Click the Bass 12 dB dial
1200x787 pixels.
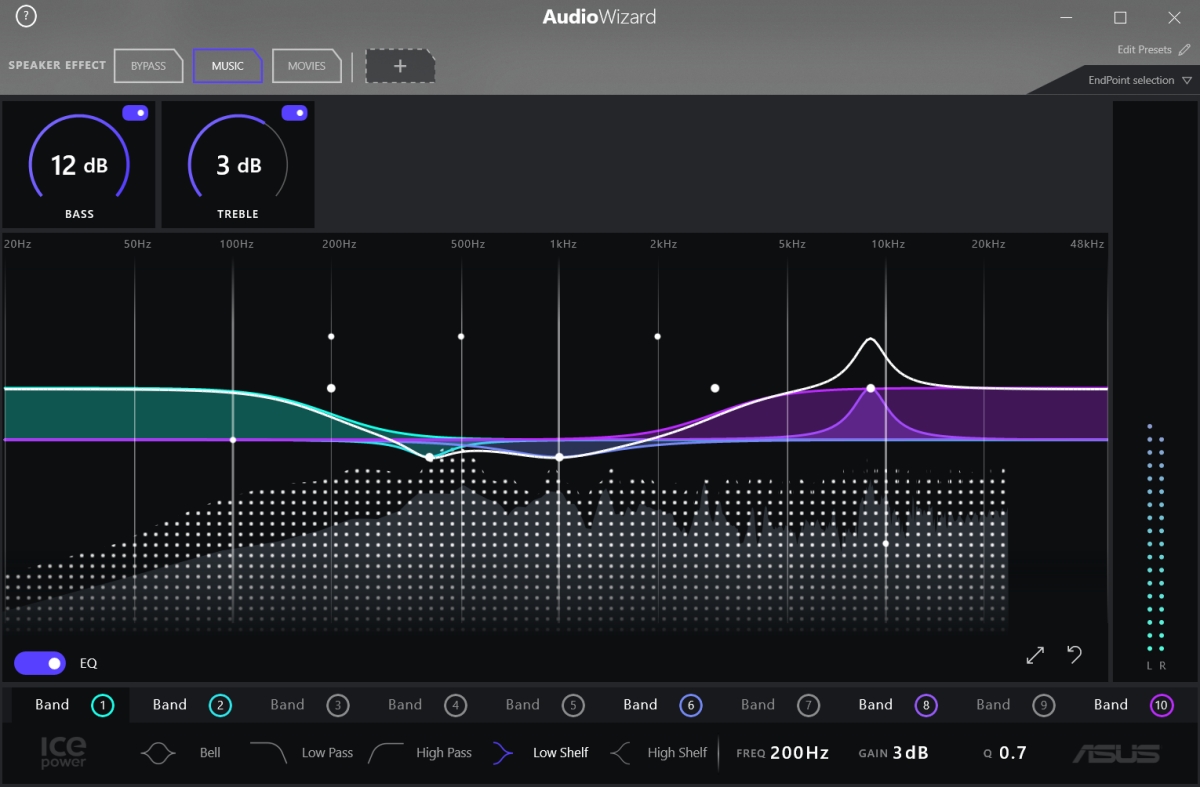point(79,164)
